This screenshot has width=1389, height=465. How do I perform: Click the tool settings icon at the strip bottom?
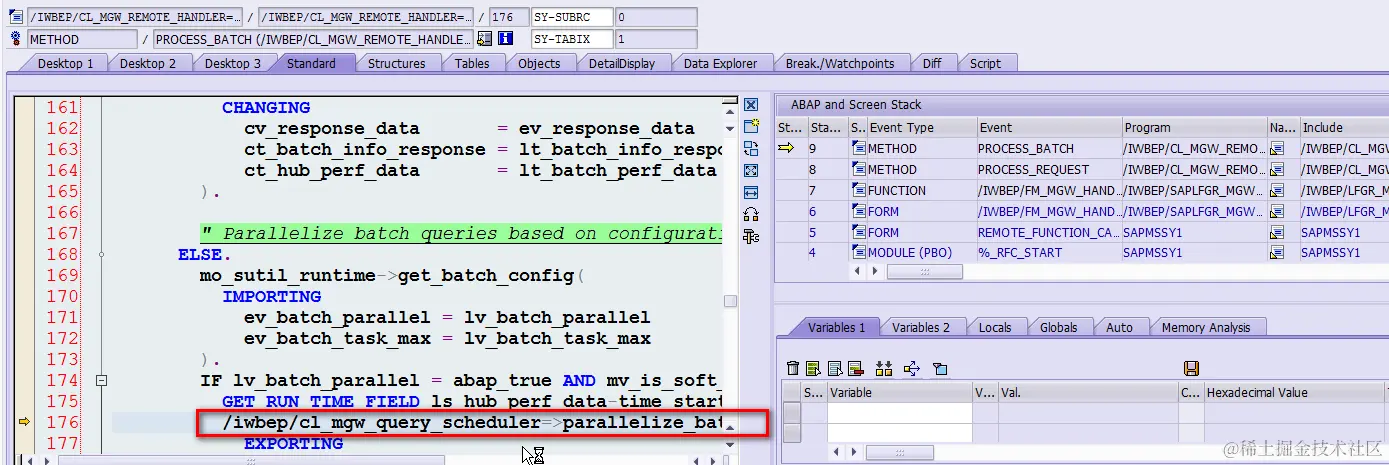pyautogui.click(x=751, y=236)
